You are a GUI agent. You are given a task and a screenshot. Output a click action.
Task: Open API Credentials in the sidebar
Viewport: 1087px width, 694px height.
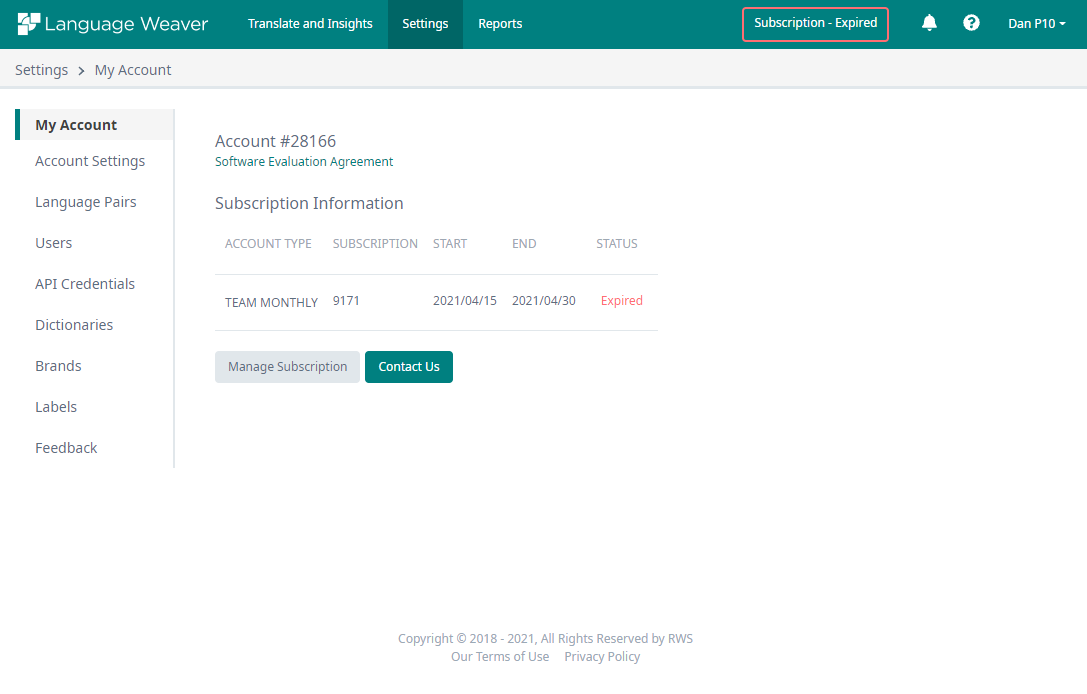[85, 284]
